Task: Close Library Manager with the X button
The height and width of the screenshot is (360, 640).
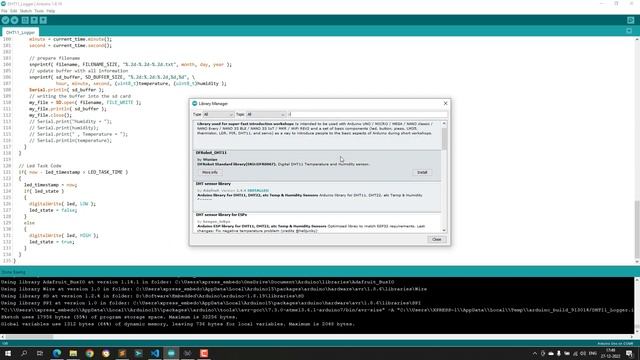Action: [x=445, y=103]
